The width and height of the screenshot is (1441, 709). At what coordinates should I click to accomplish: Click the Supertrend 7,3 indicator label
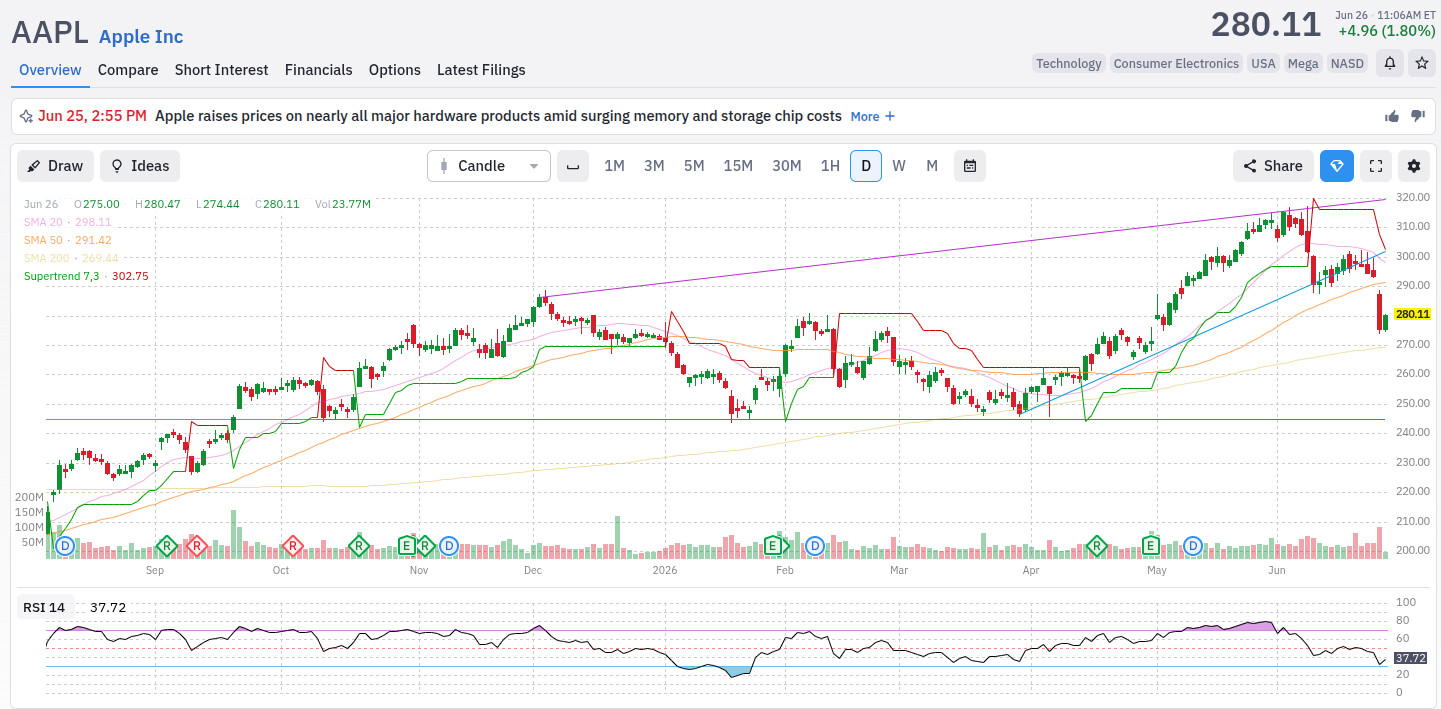click(86, 276)
